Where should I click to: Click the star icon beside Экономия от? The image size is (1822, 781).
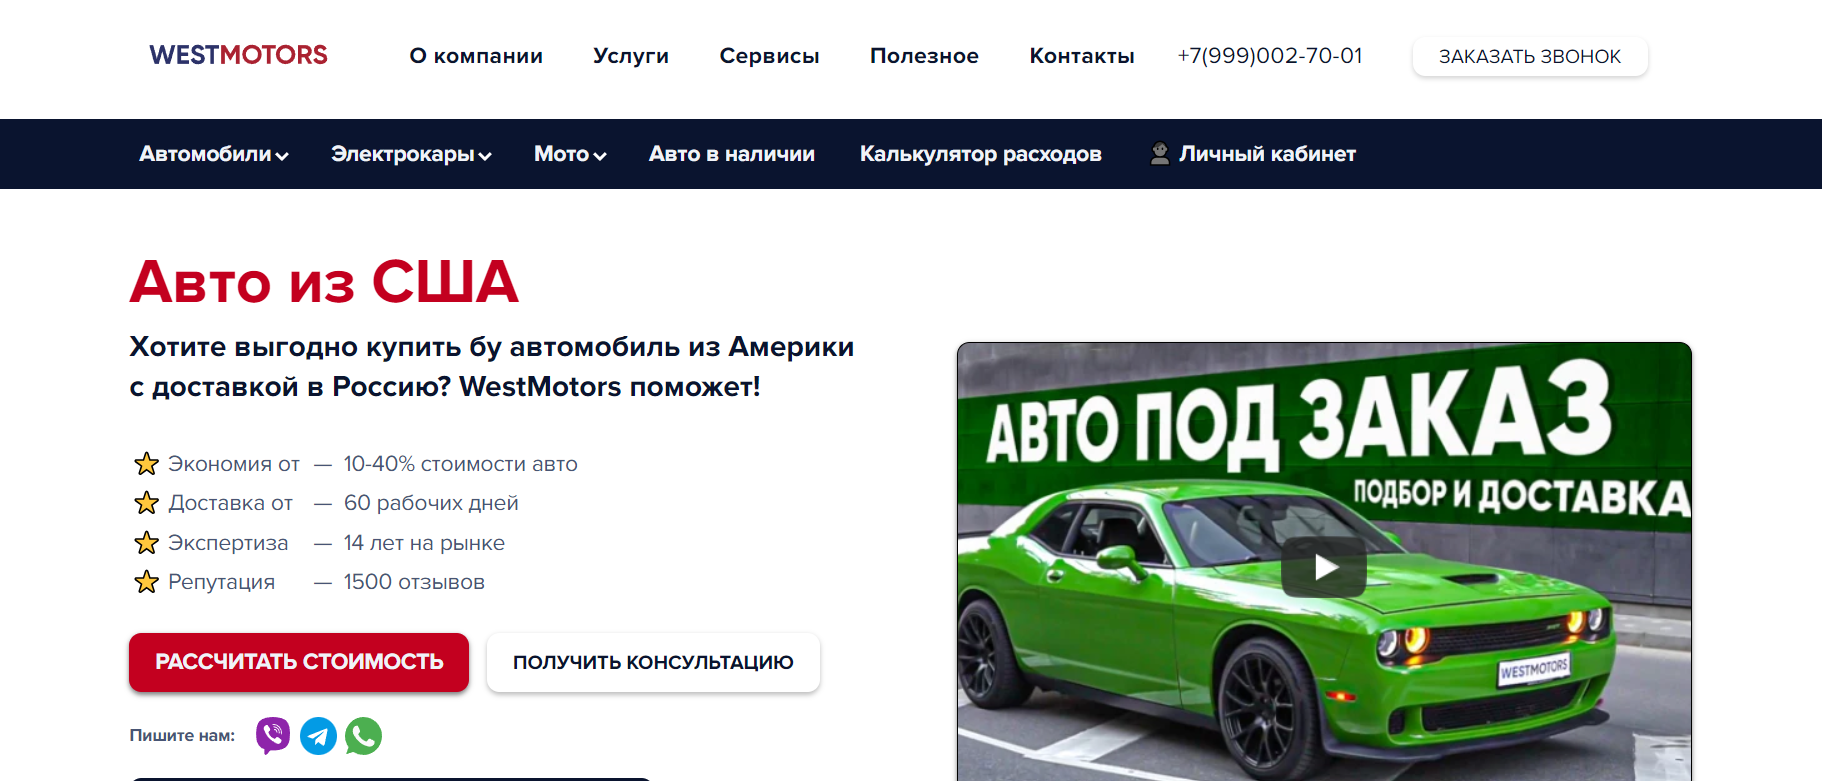(x=147, y=464)
